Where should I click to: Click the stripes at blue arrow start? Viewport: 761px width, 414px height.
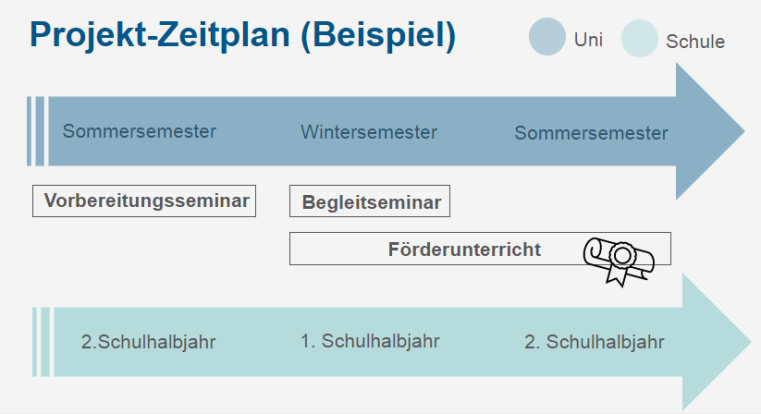pyautogui.click(x=37, y=131)
